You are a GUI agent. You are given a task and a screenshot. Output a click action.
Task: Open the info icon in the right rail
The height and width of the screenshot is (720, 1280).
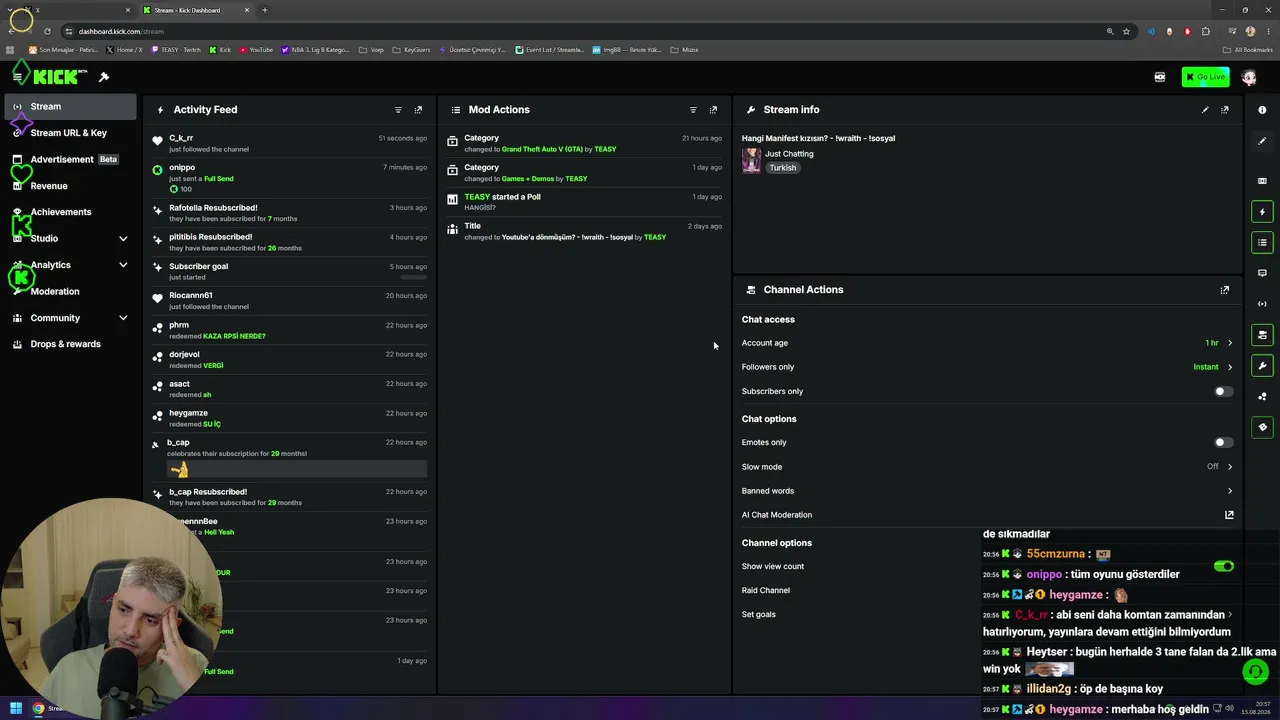(1262, 110)
